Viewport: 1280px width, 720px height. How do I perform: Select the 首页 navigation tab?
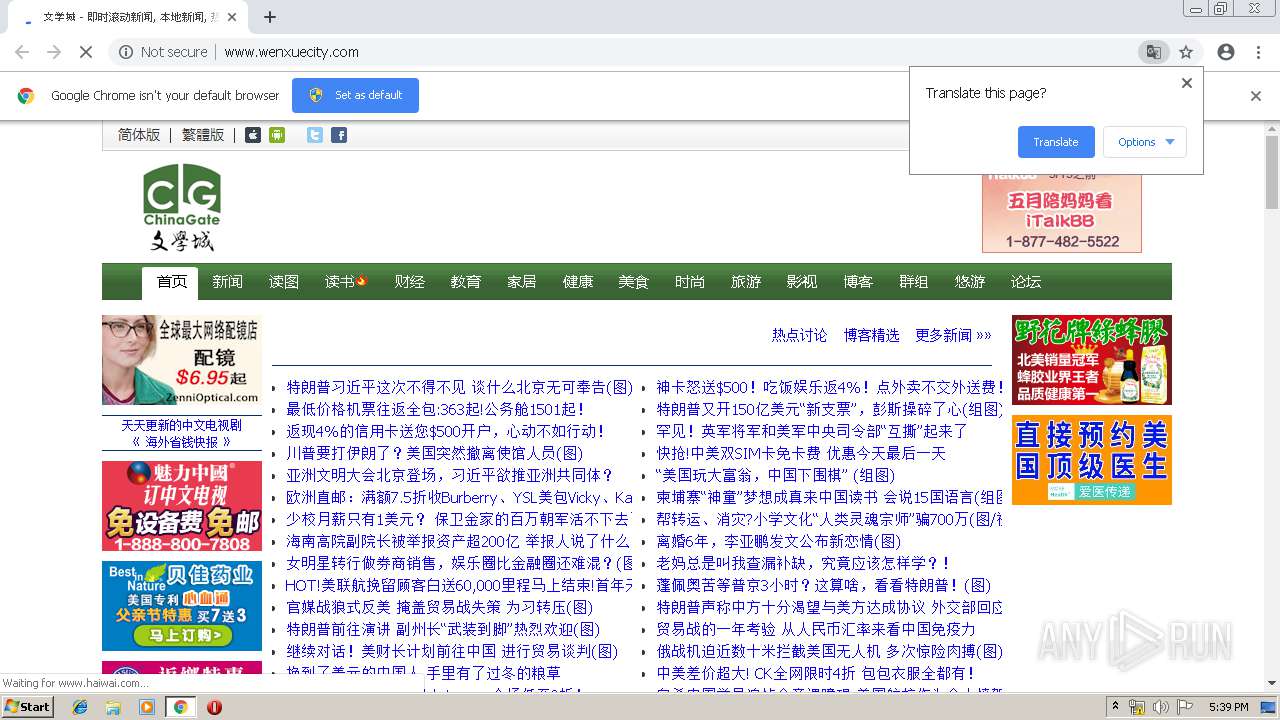click(x=171, y=282)
